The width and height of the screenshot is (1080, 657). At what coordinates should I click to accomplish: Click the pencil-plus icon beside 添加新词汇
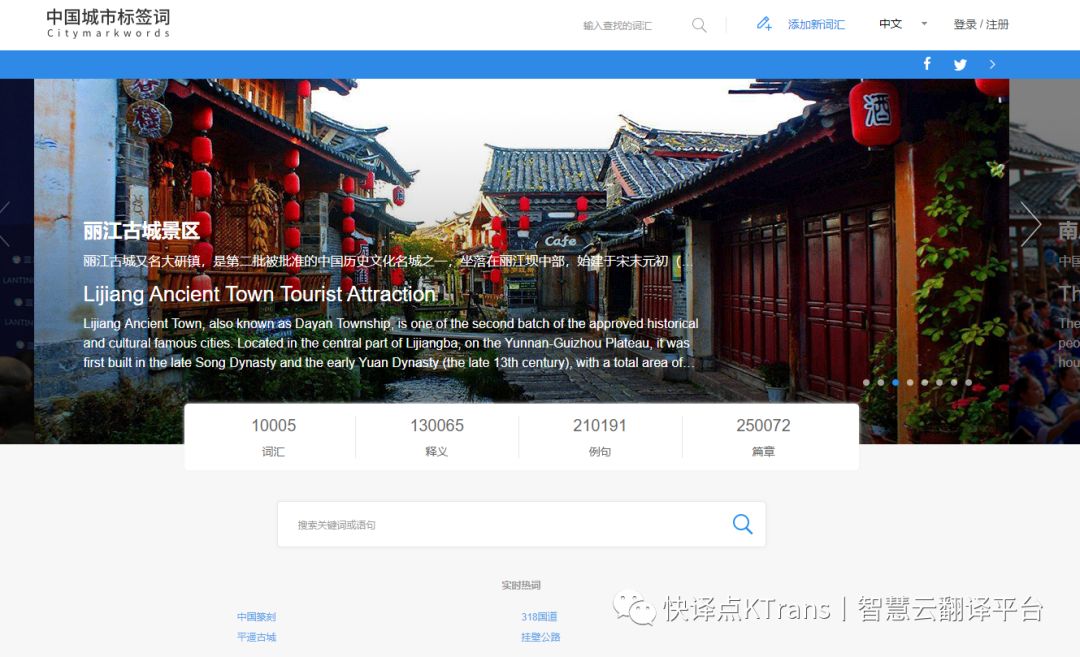click(764, 24)
